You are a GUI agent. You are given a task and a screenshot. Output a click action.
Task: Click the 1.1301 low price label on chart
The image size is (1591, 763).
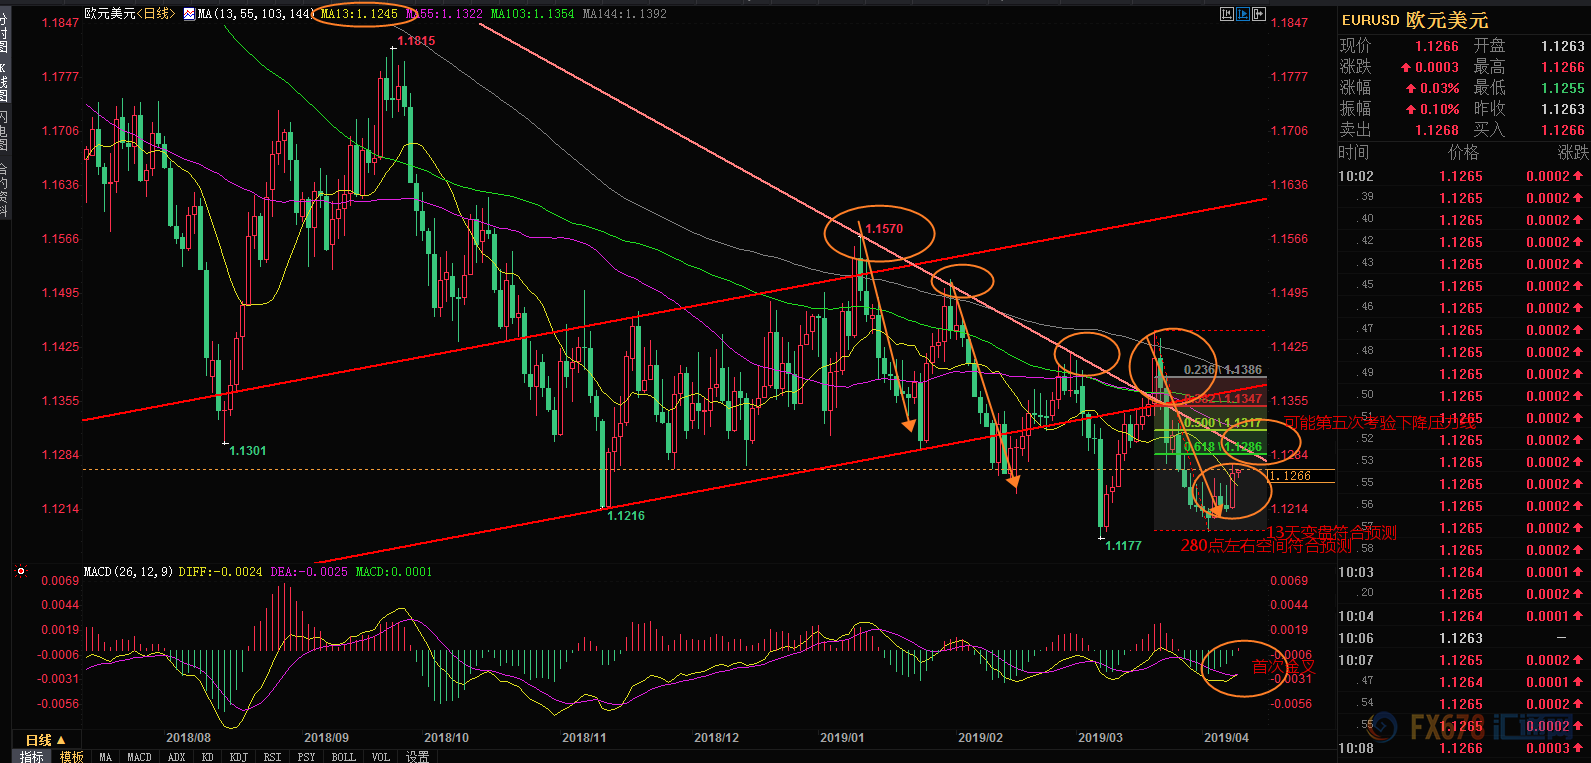click(x=248, y=451)
